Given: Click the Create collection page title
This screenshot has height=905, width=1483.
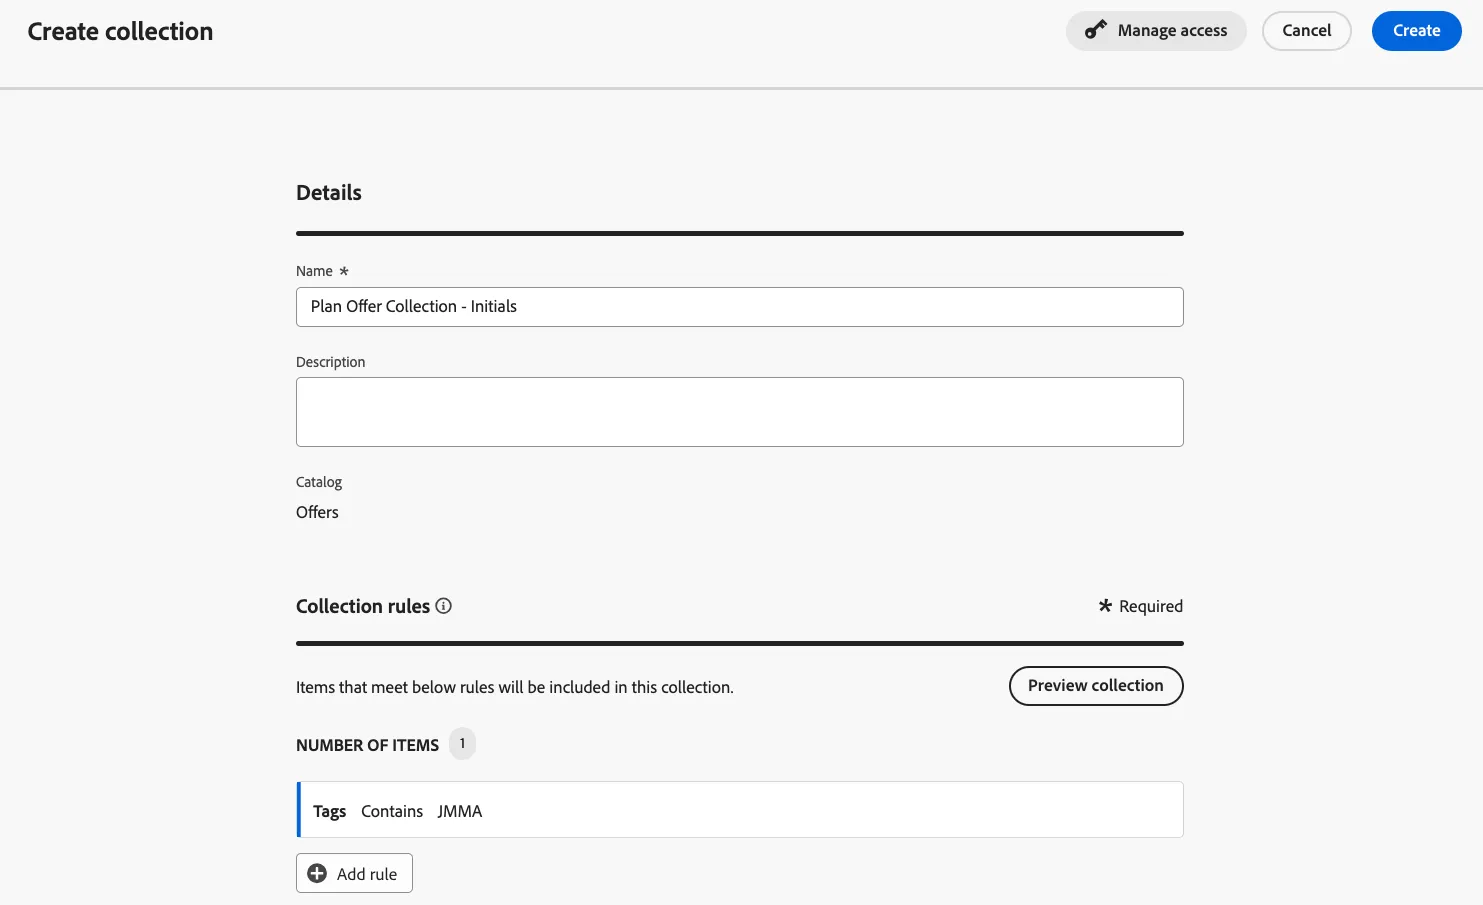Looking at the screenshot, I should point(120,32).
